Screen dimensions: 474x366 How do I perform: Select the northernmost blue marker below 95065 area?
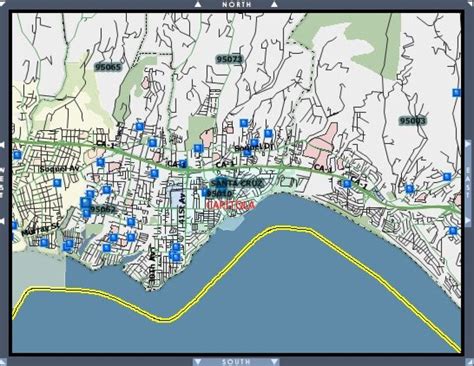pyautogui.click(x=140, y=127)
